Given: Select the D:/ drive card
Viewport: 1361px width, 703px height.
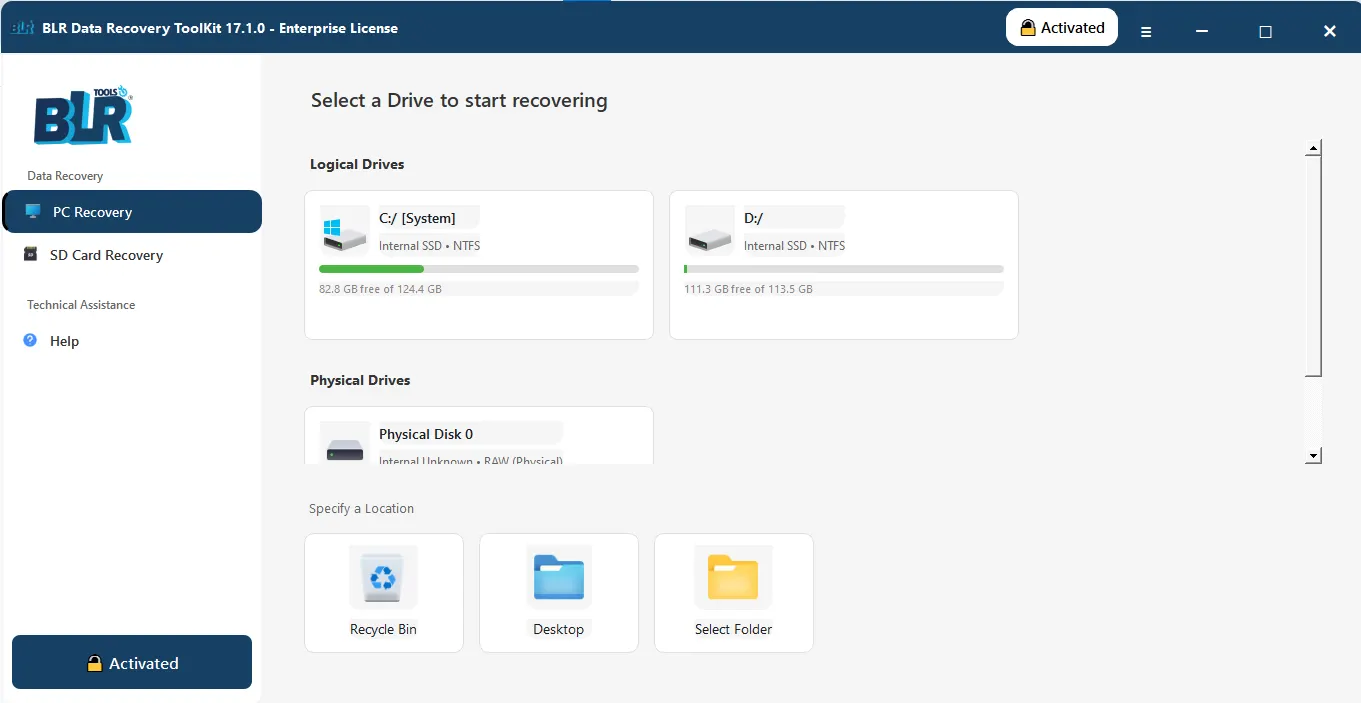Looking at the screenshot, I should pyautogui.click(x=844, y=265).
